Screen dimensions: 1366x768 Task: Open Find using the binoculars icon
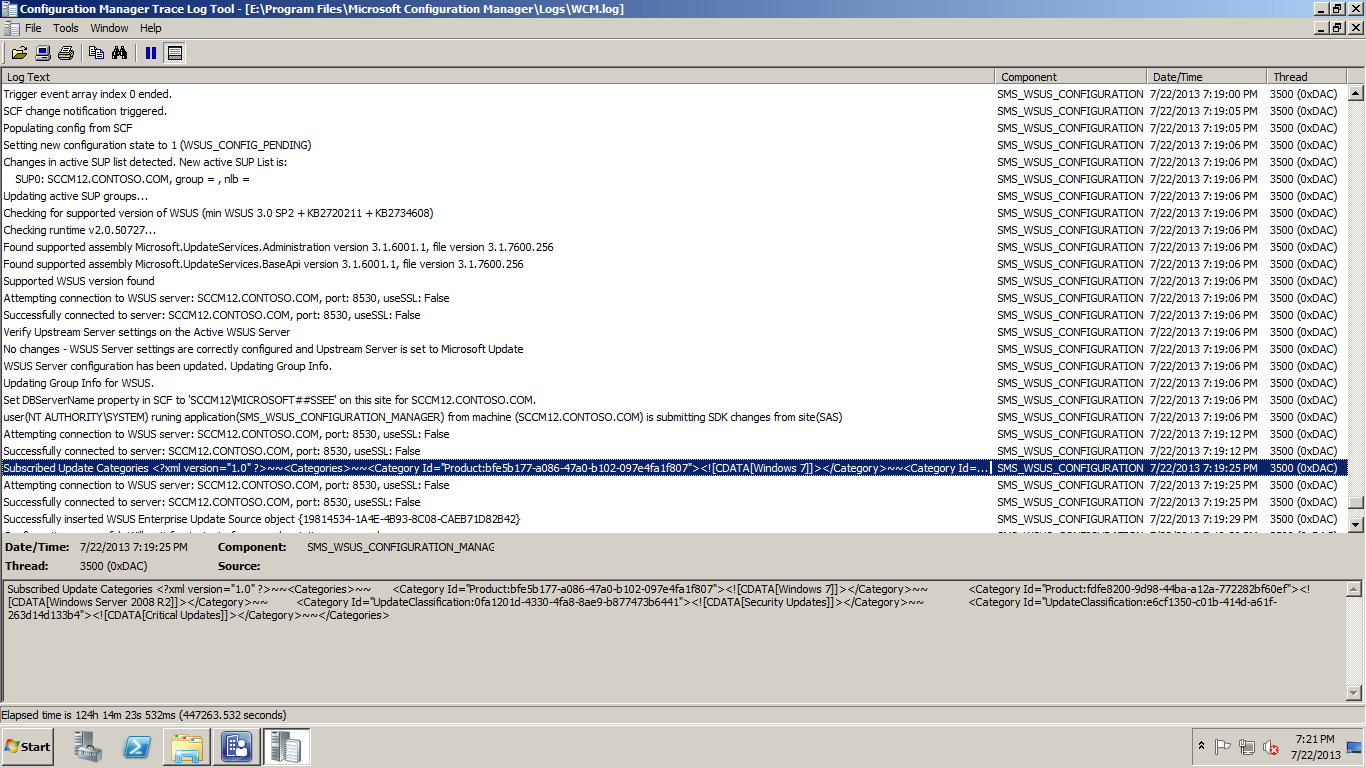tap(119, 53)
